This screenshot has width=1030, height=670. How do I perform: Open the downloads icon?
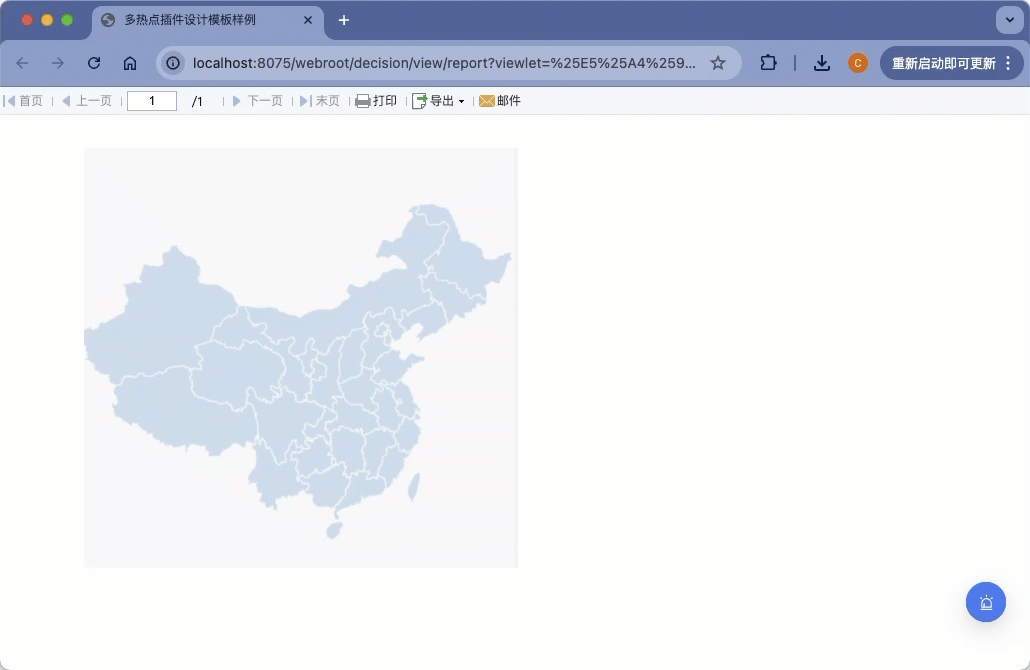[821, 63]
